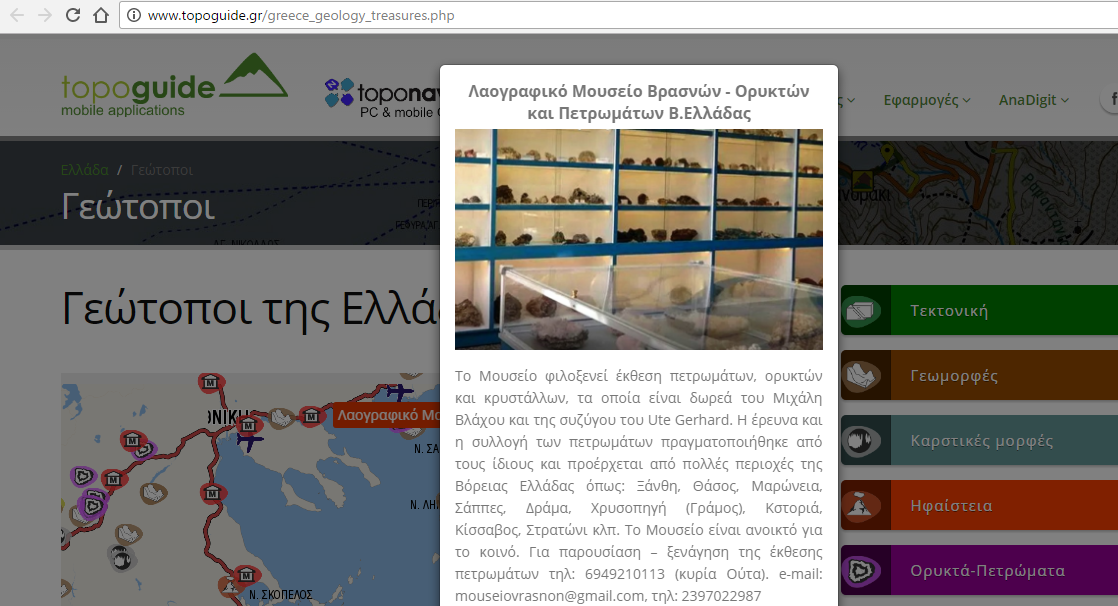Image resolution: width=1118 pixels, height=606 pixels.
Task: Click the browser reload icon
Action: 73,16
